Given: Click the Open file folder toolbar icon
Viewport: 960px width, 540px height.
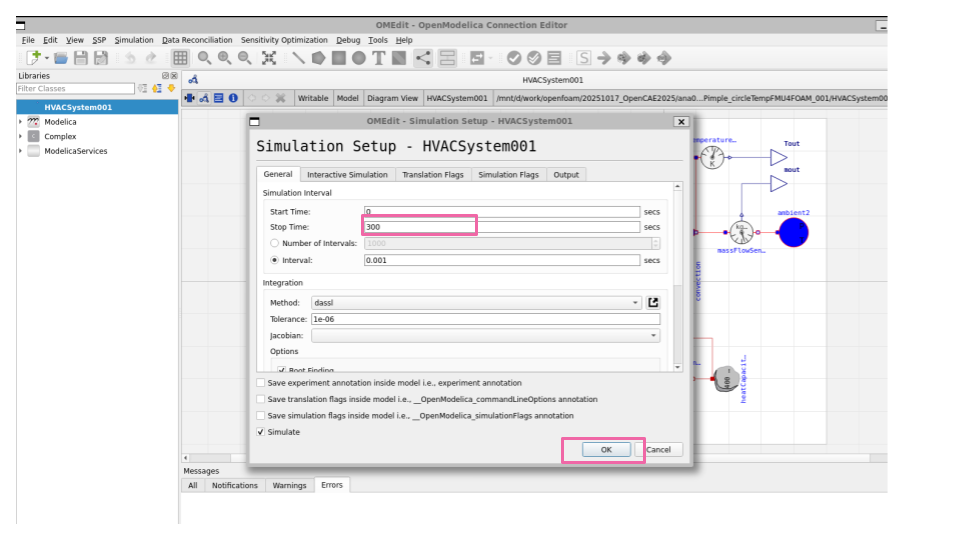Looking at the screenshot, I should (61, 58).
